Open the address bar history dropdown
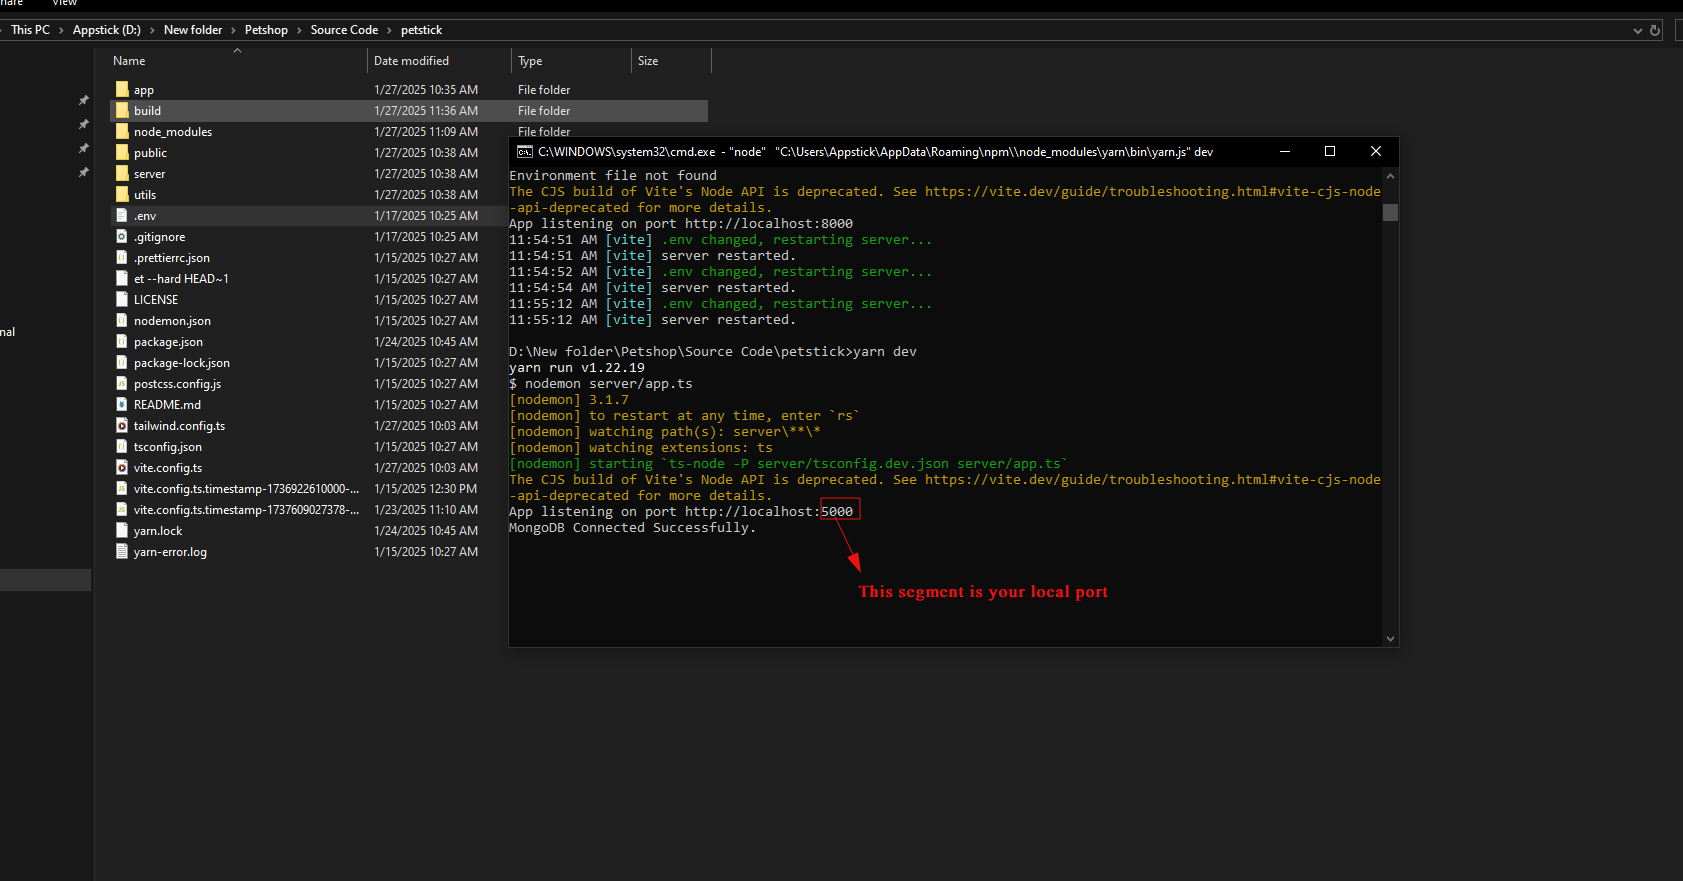The image size is (1683, 881). point(1637,30)
